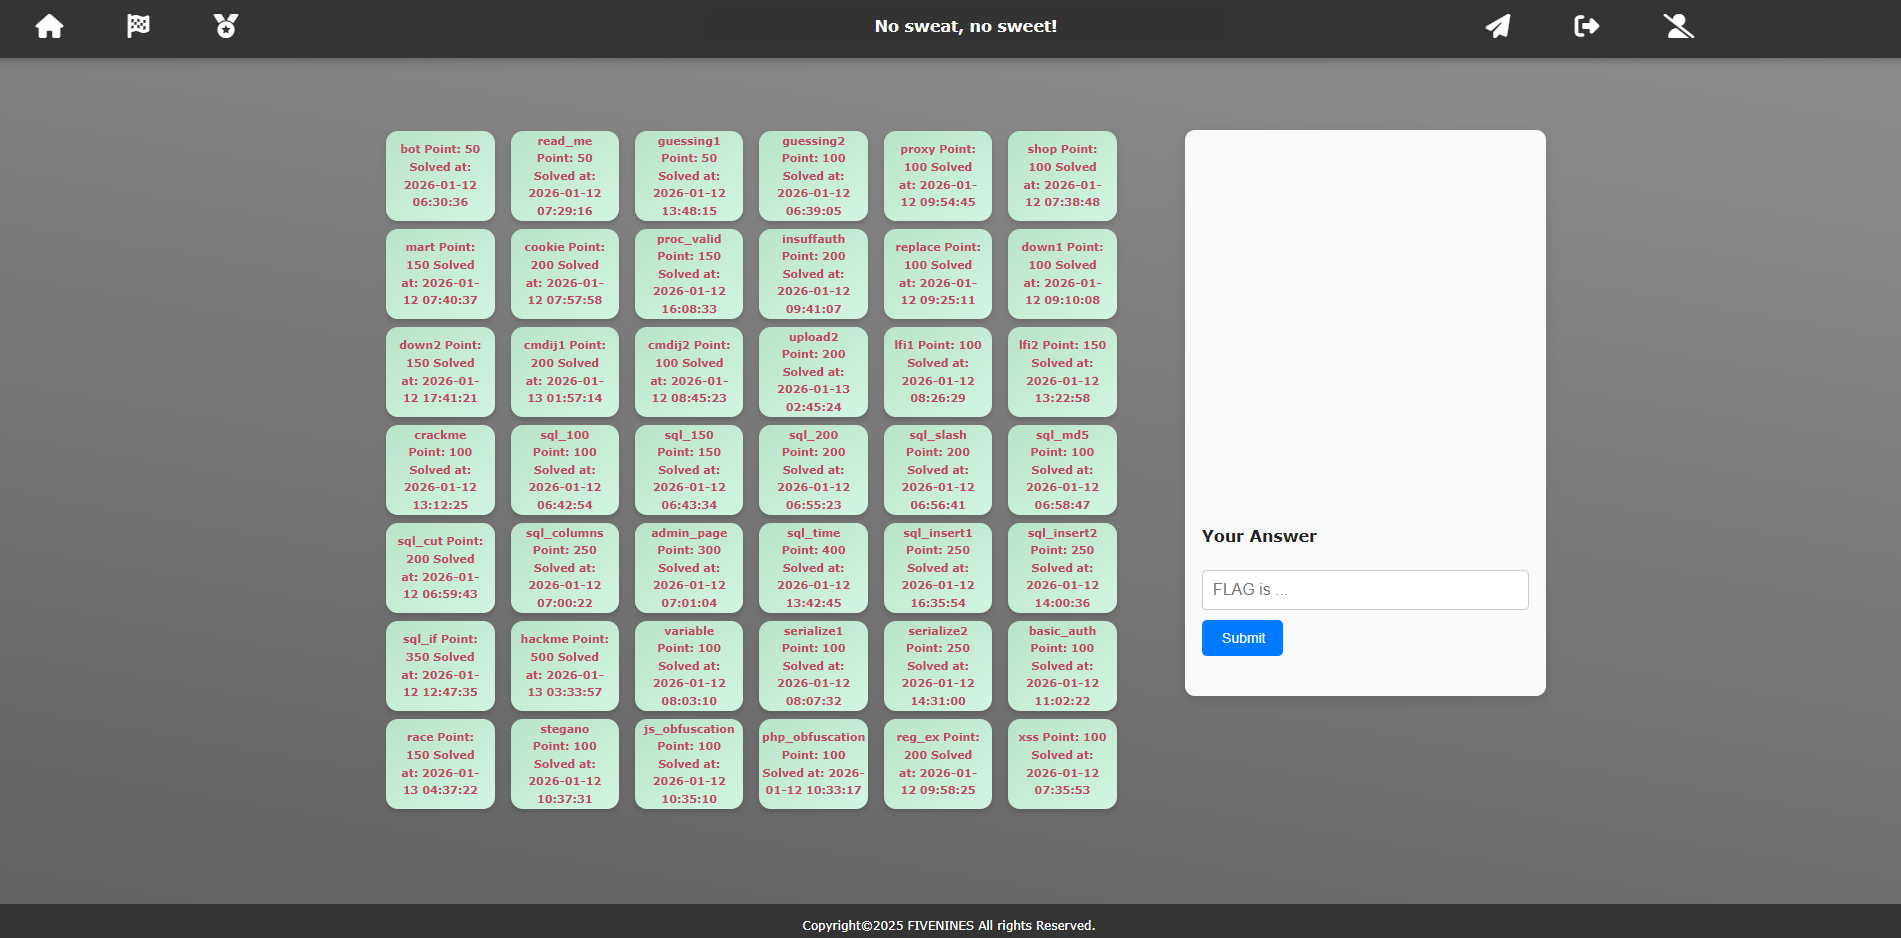This screenshot has height=938, width=1901.
Task: Select the hackme 500 point challenge
Action: 564,666
